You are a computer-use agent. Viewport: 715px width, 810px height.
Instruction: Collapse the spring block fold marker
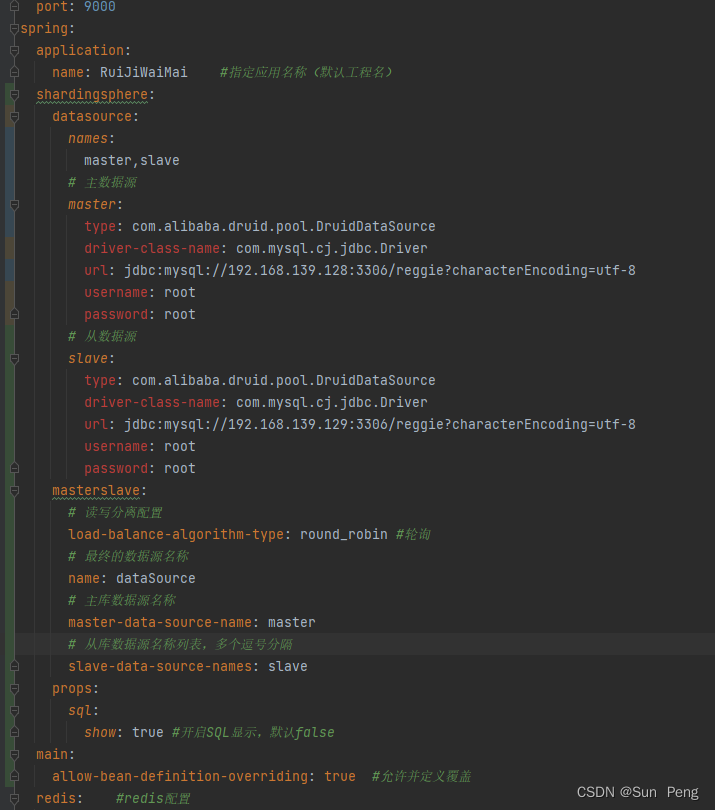[14, 29]
